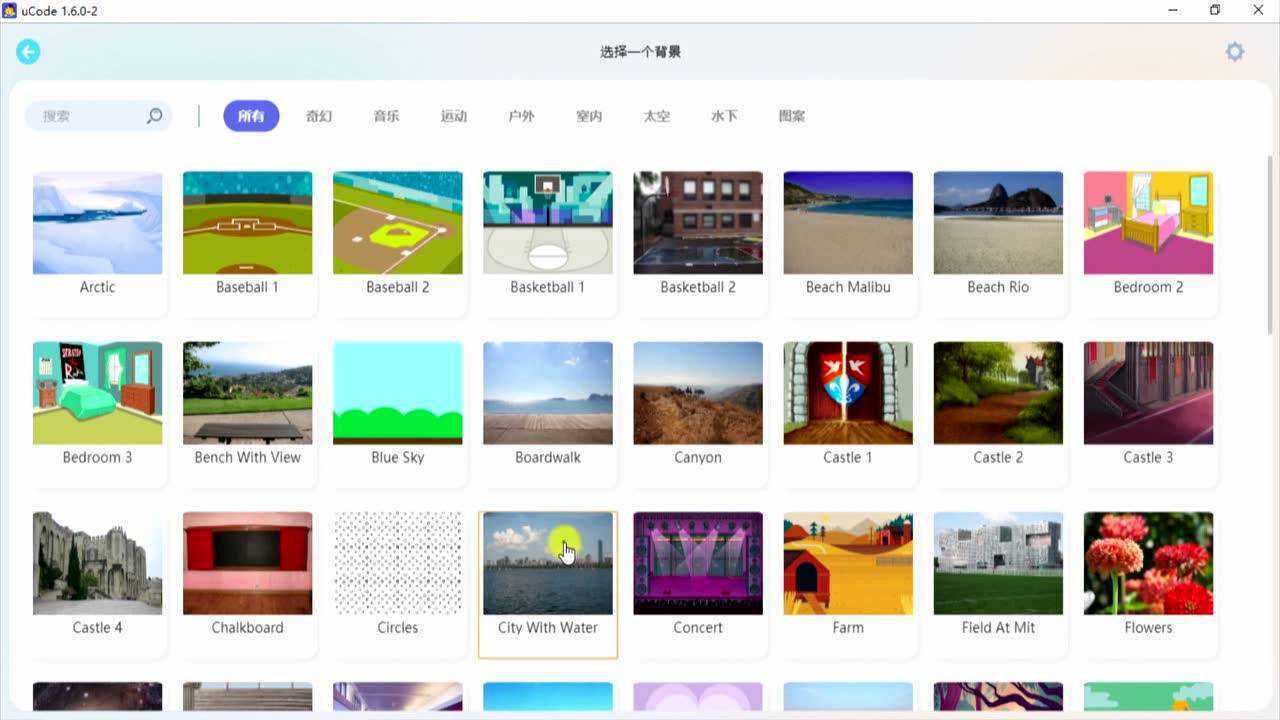Select the 音乐 category tab
The height and width of the screenshot is (720, 1280).
386,116
